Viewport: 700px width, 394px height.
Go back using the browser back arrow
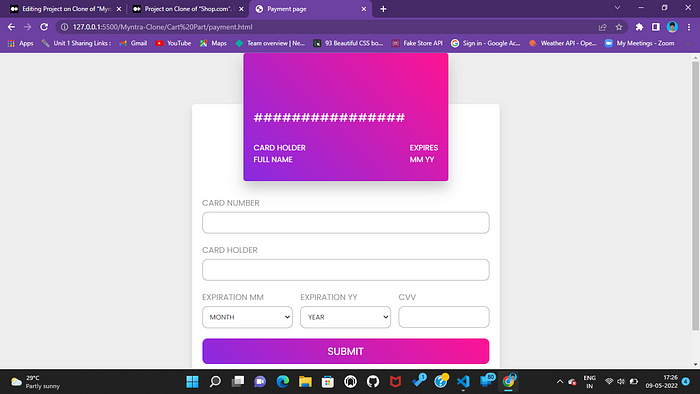click(11, 27)
